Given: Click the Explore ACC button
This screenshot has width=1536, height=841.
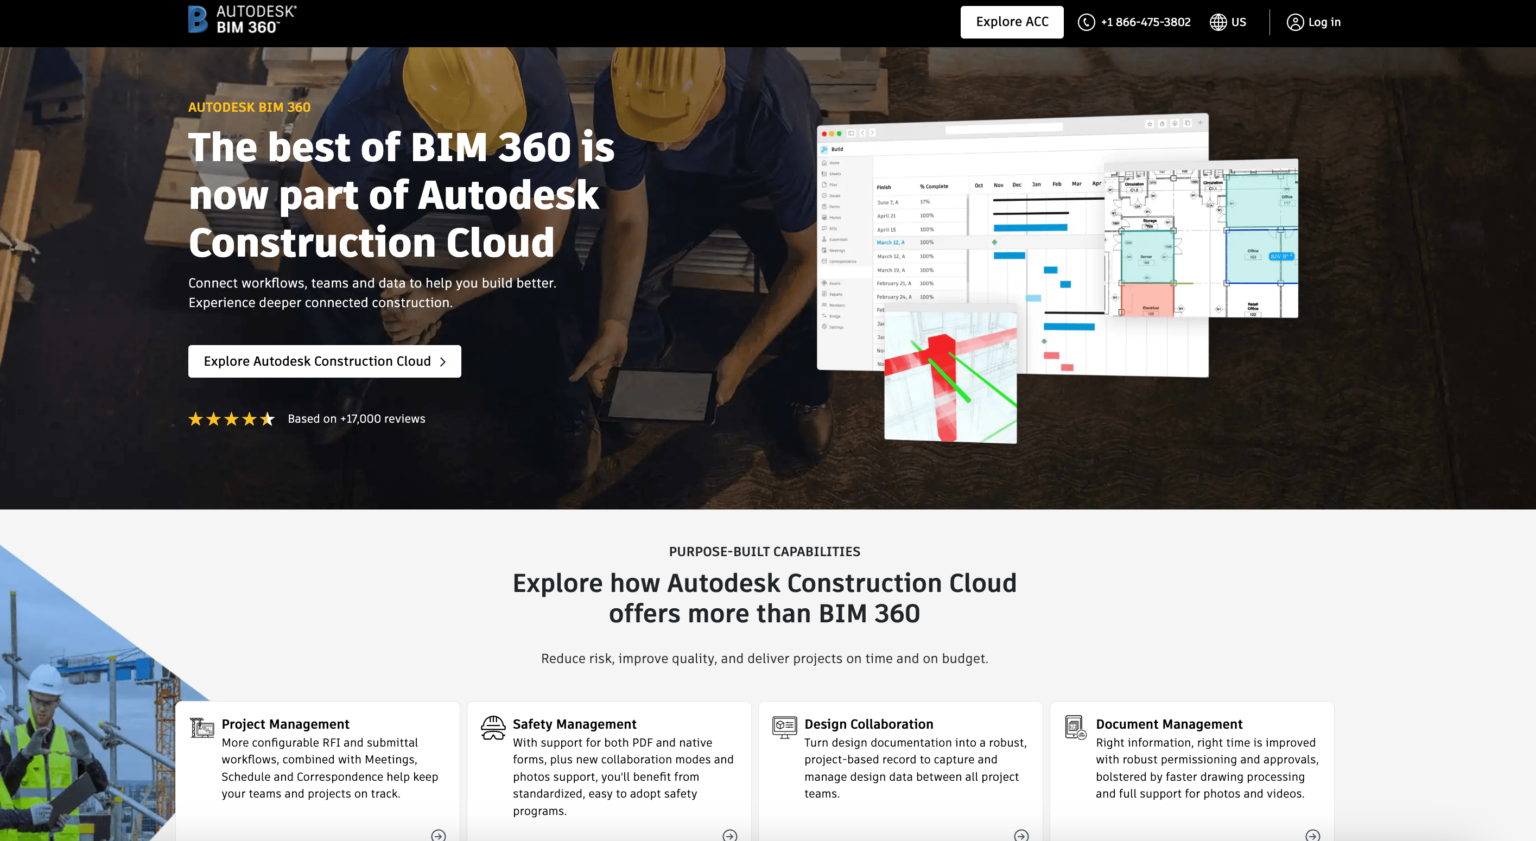Looking at the screenshot, I should [x=1011, y=21].
